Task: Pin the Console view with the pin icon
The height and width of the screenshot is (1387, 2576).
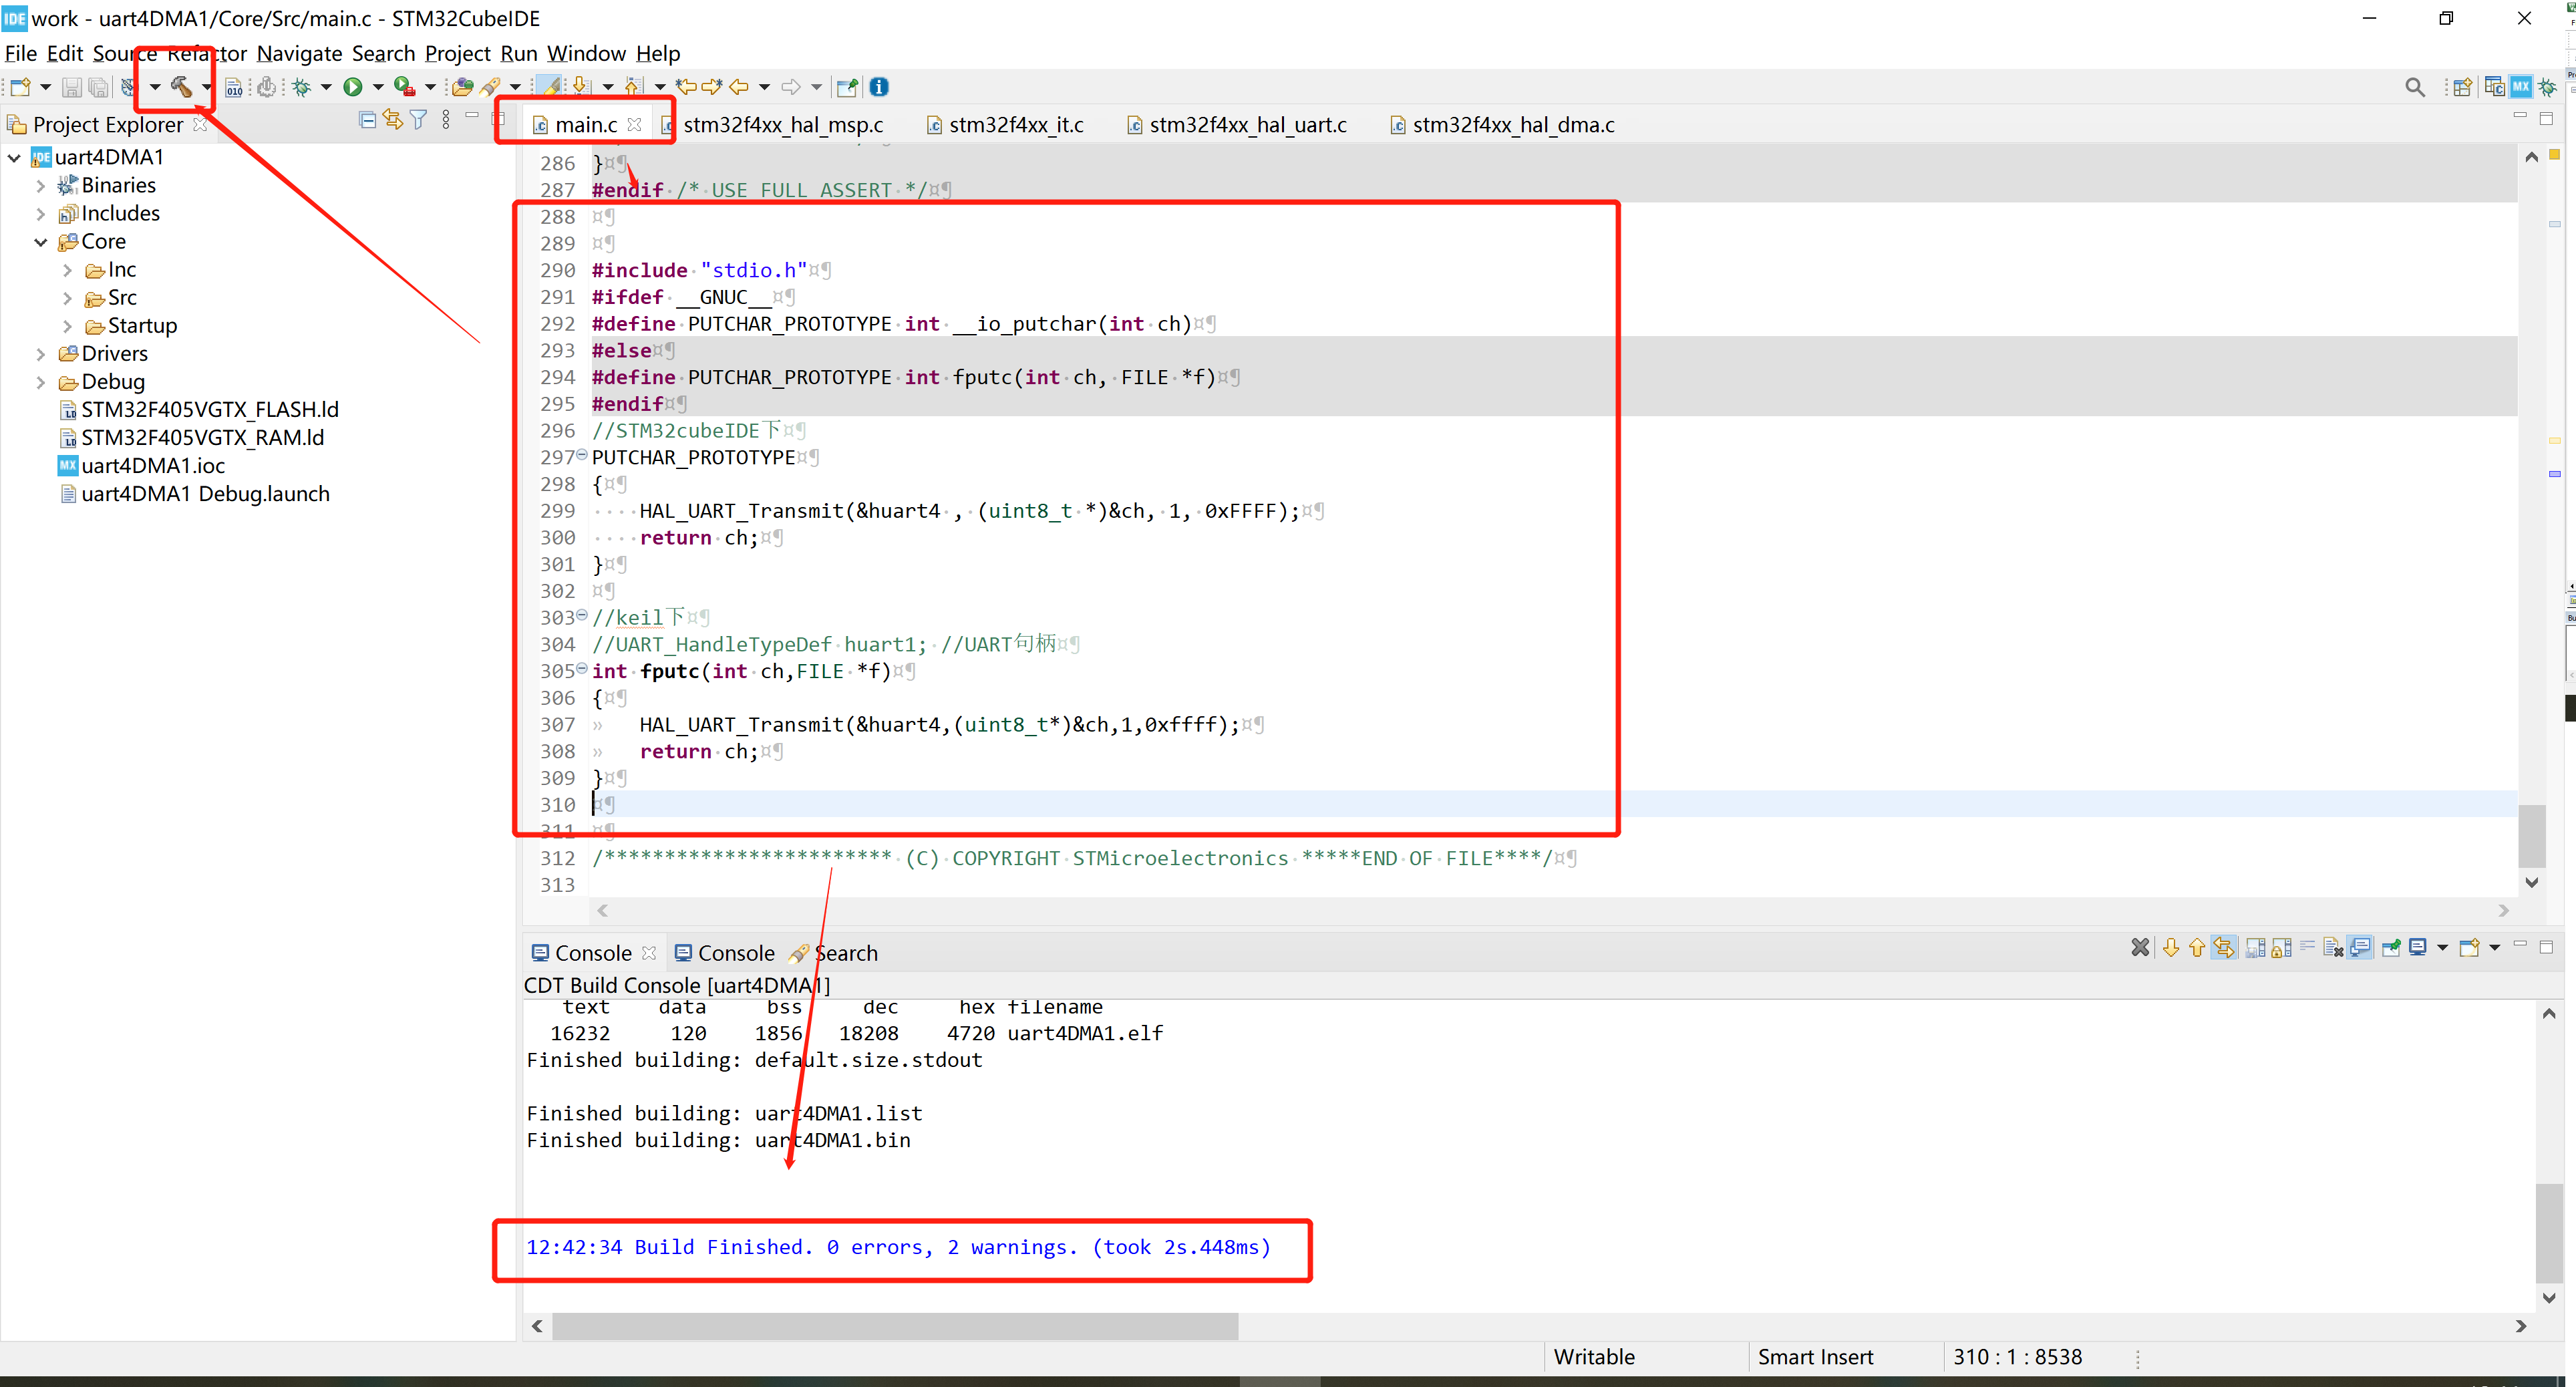Action: coord(2392,948)
